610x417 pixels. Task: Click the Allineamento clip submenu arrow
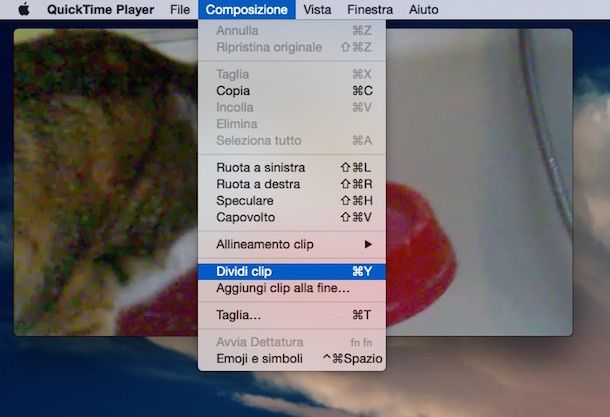[368, 244]
